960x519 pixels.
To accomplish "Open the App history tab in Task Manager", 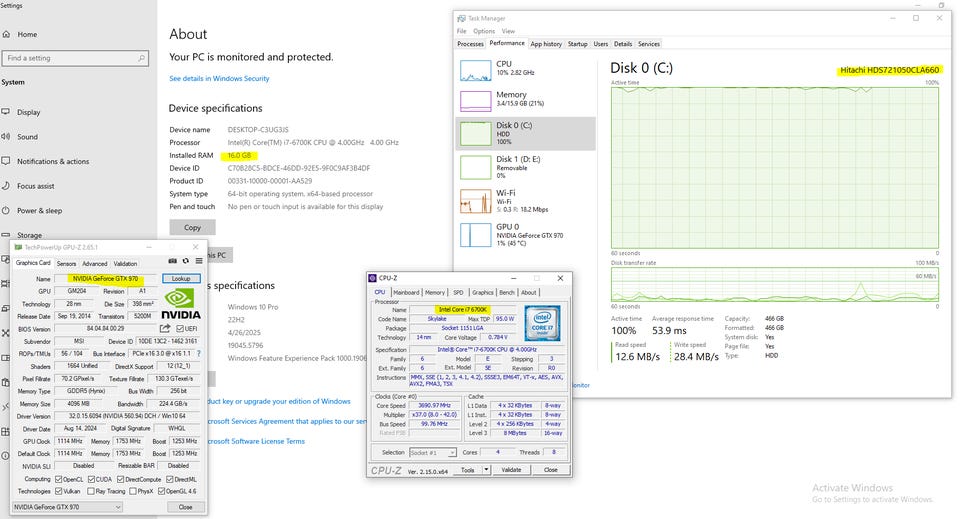I will click(x=546, y=44).
